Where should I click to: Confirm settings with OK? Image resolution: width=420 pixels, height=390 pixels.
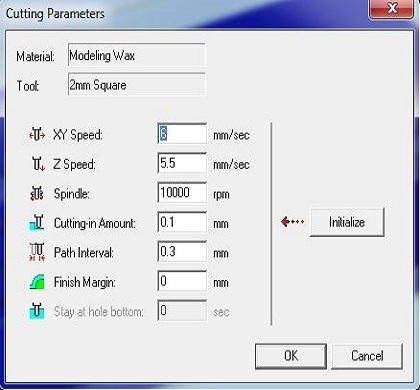(x=291, y=356)
